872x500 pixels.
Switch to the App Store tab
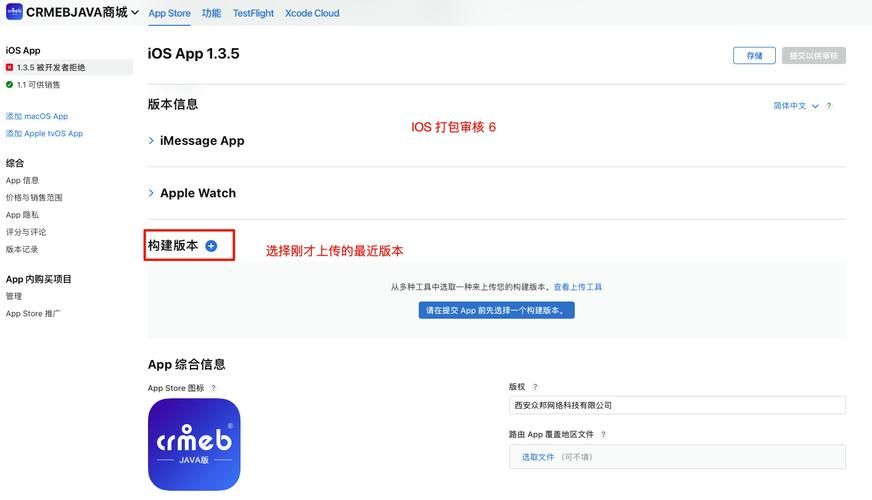169,13
